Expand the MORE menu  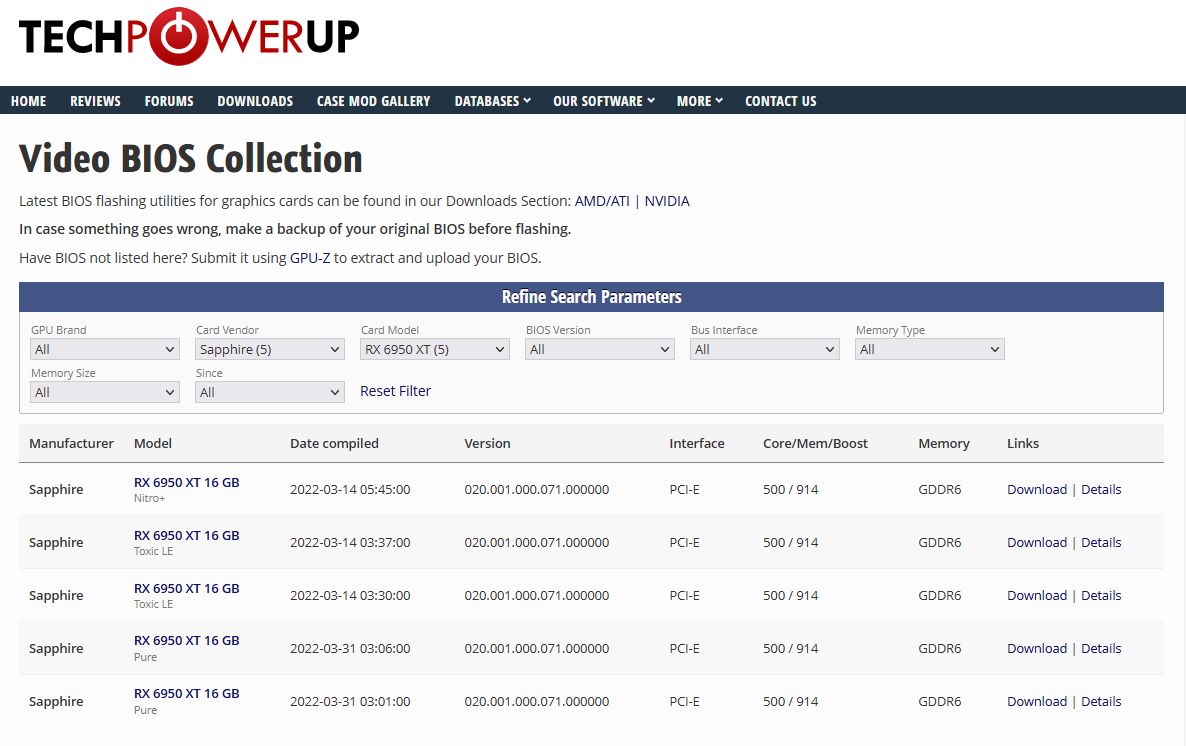(x=700, y=101)
